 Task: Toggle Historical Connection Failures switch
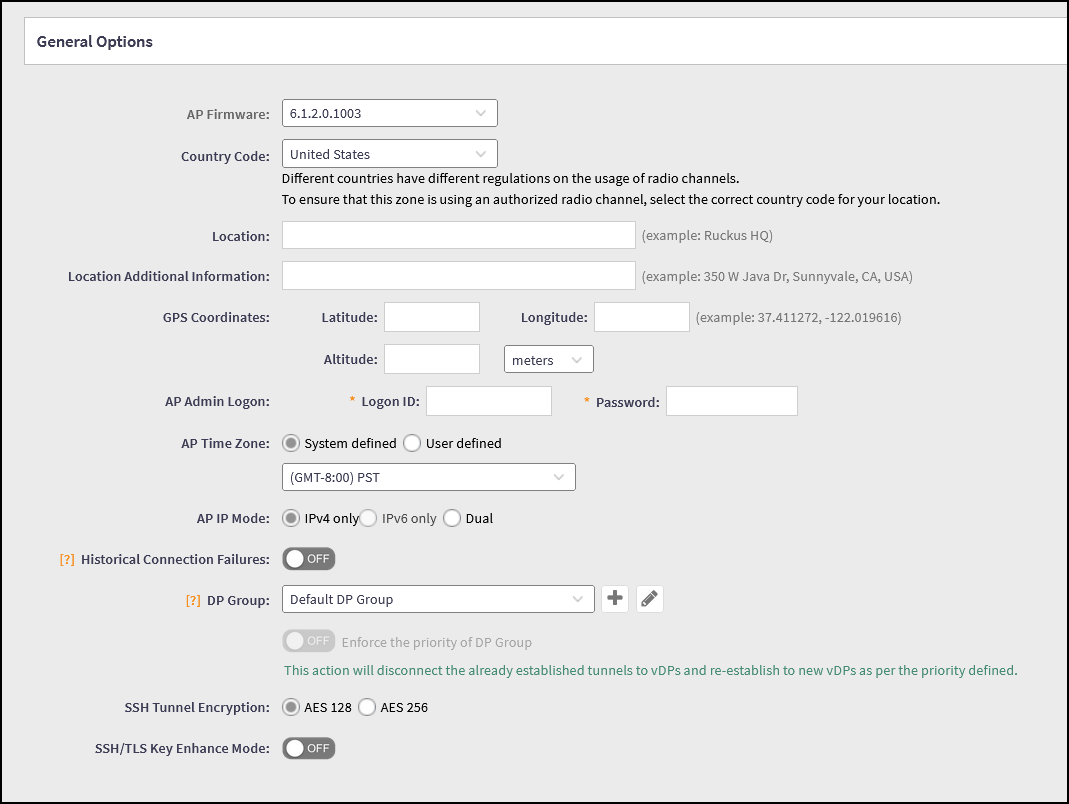[x=309, y=559]
